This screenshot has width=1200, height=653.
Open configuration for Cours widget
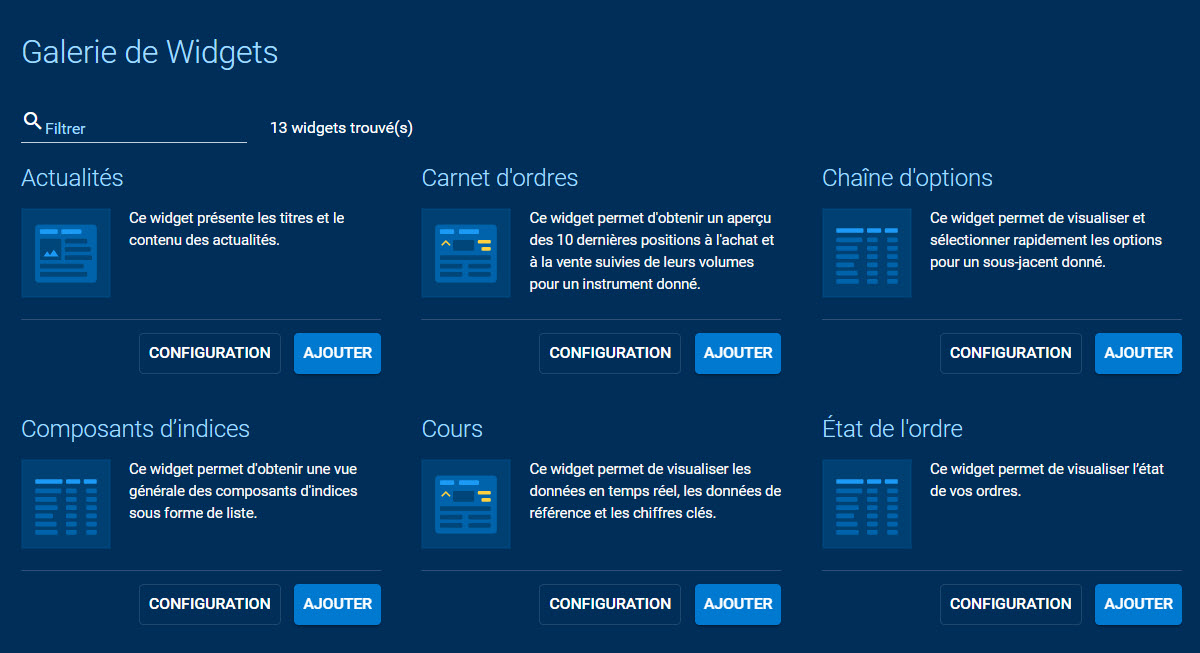610,604
